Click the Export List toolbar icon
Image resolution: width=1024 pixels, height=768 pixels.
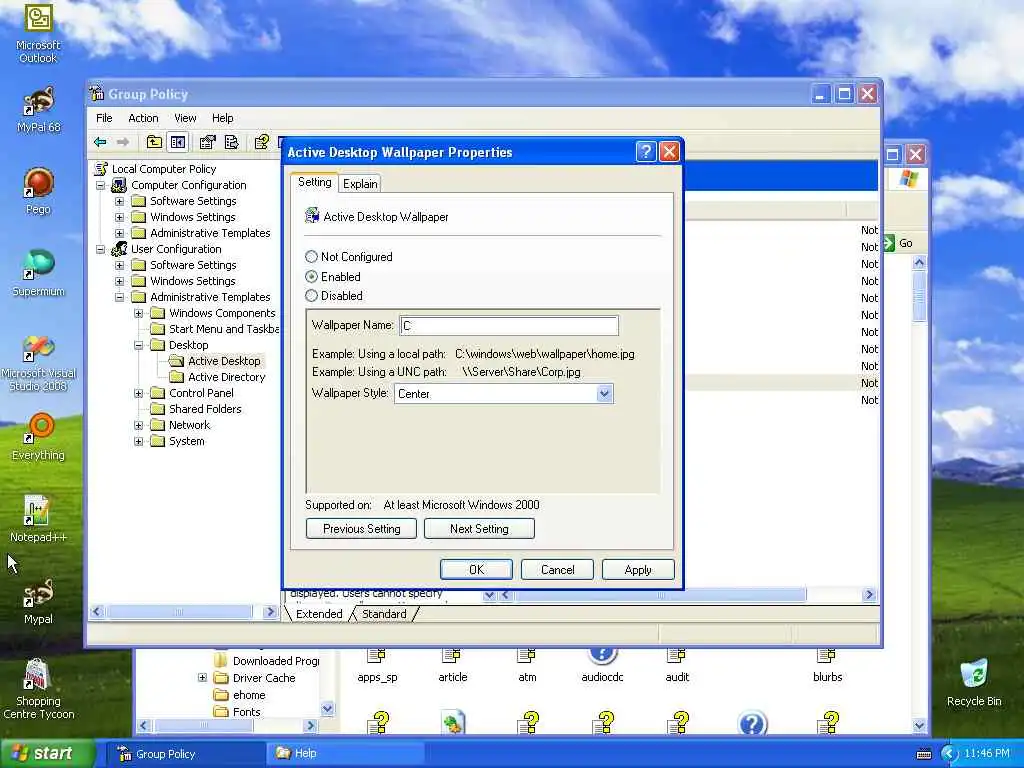(231, 142)
